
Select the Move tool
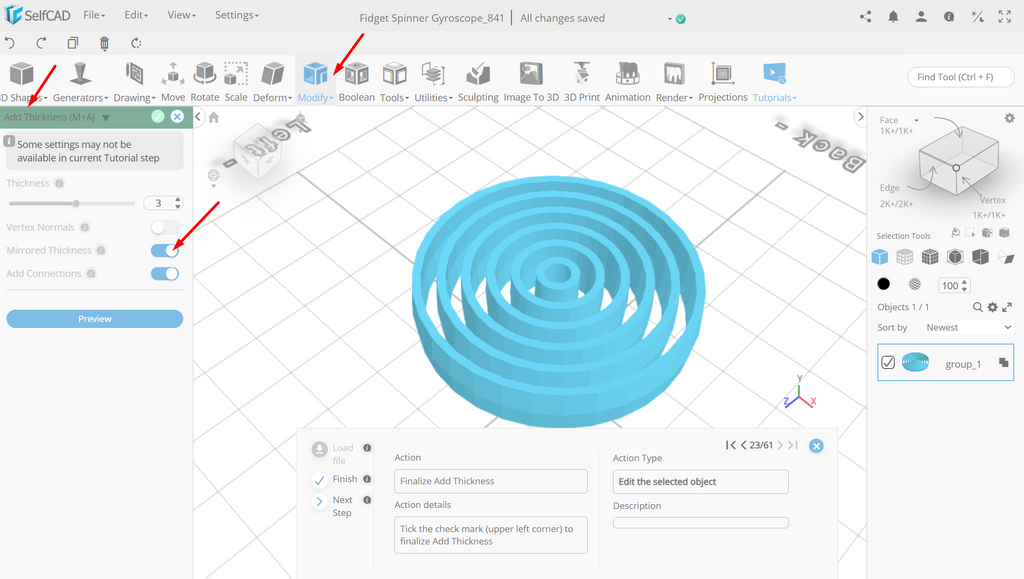point(173,82)
